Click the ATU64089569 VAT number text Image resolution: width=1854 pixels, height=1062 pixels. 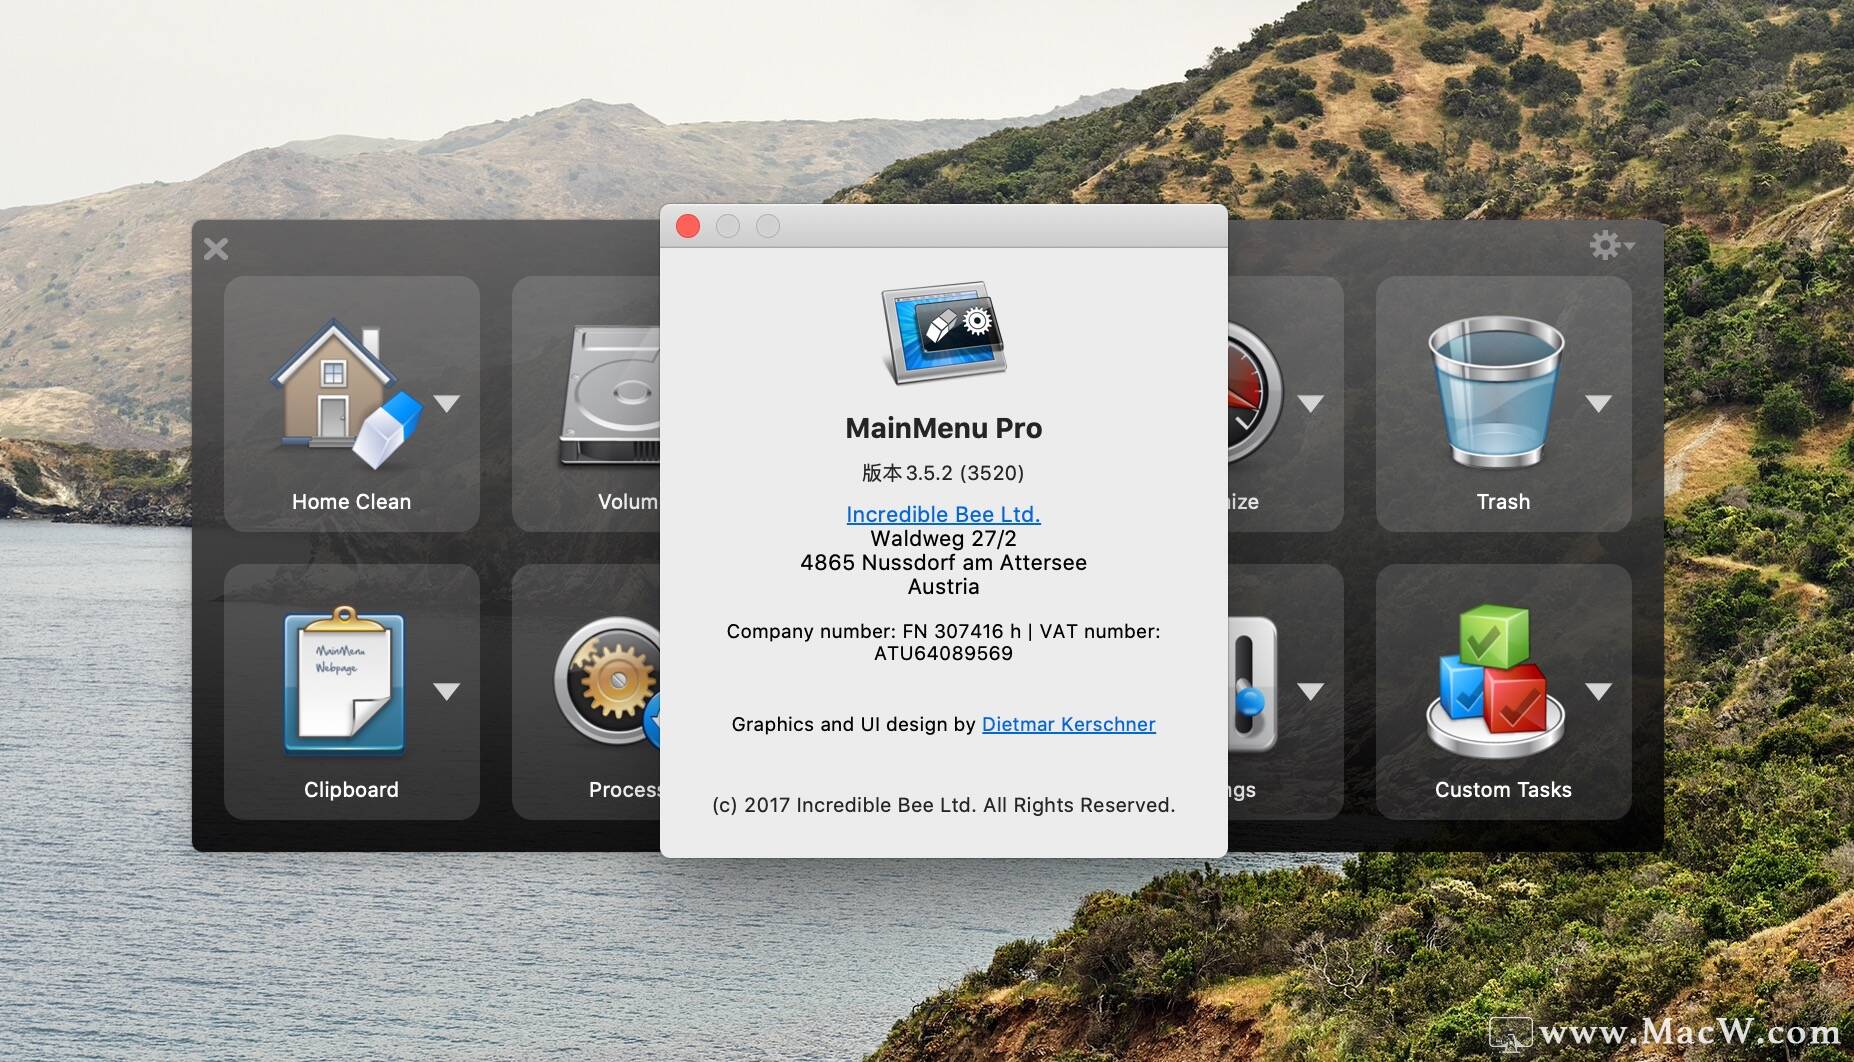tap(943, 653)
